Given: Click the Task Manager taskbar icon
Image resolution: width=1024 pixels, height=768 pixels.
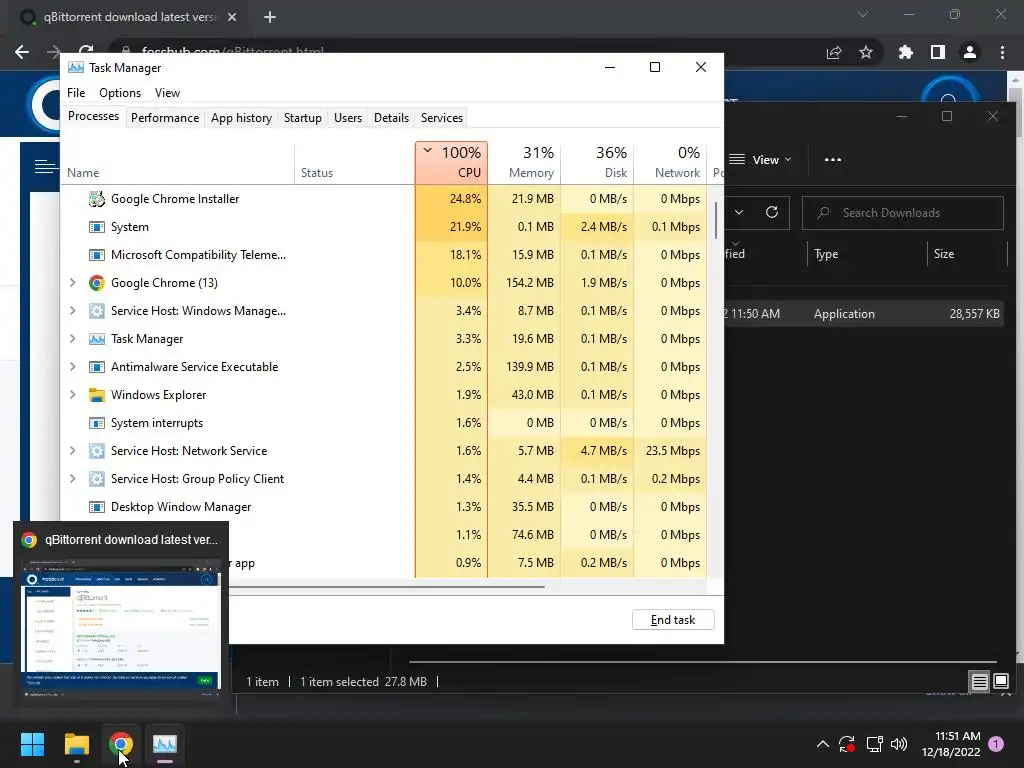Looking at the screenshot, I should (x=165, y=744).
